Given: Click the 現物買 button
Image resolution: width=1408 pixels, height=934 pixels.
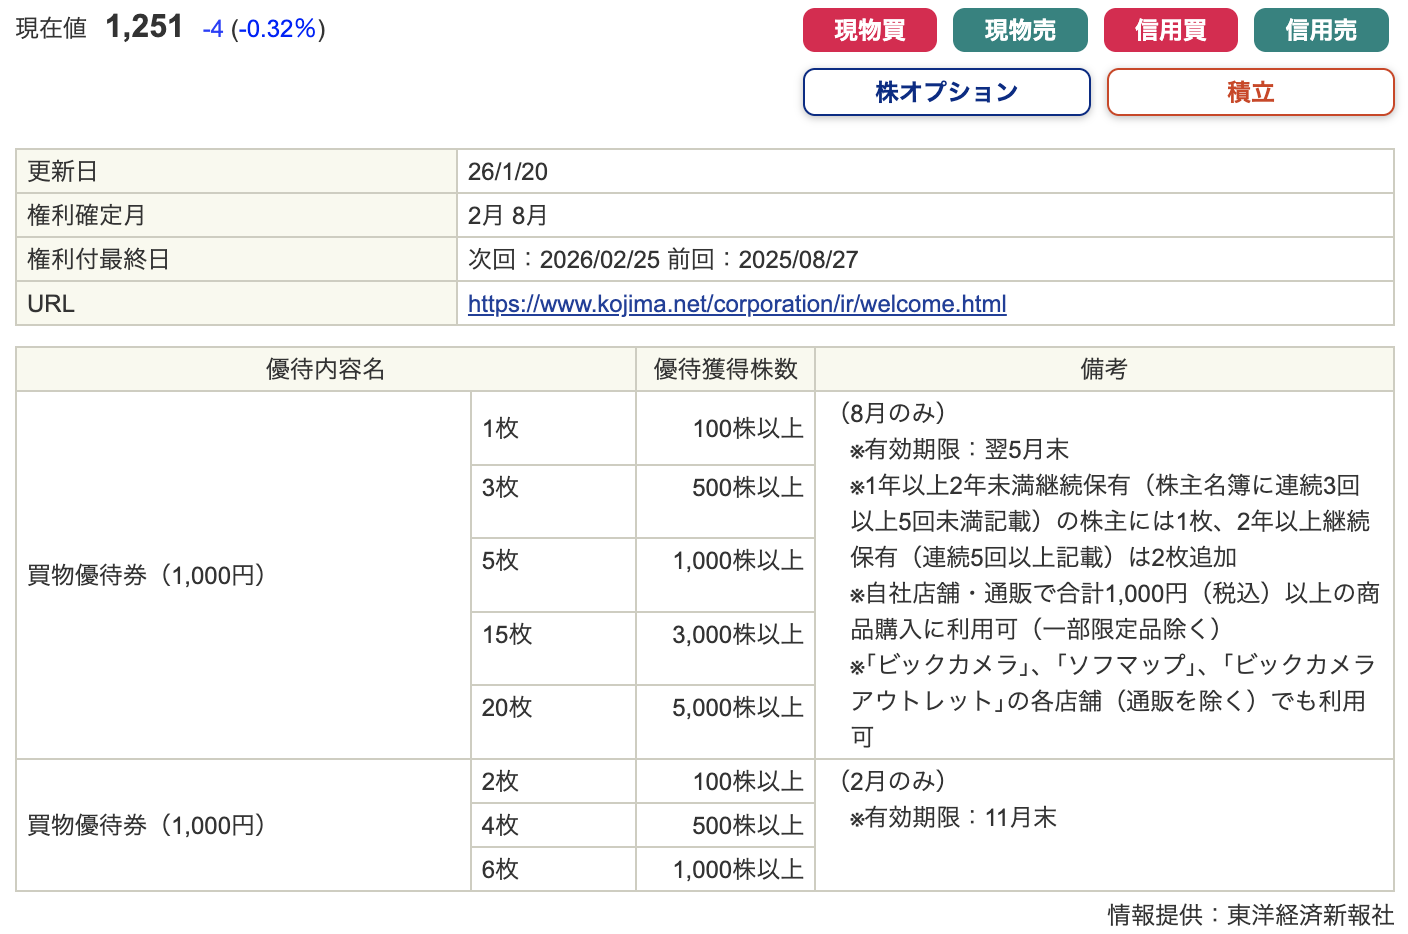Looking at the screenshot, I should 869,30.
